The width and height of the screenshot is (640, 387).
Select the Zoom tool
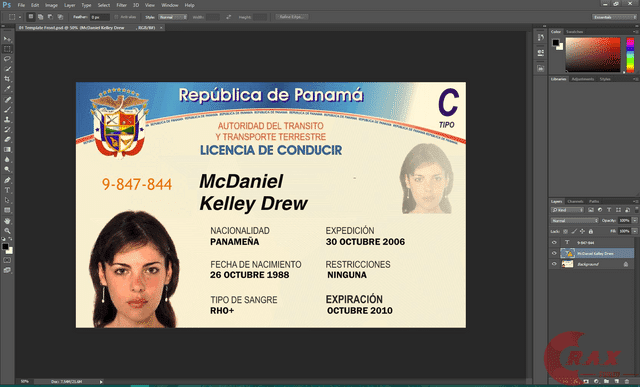point(7,231)
